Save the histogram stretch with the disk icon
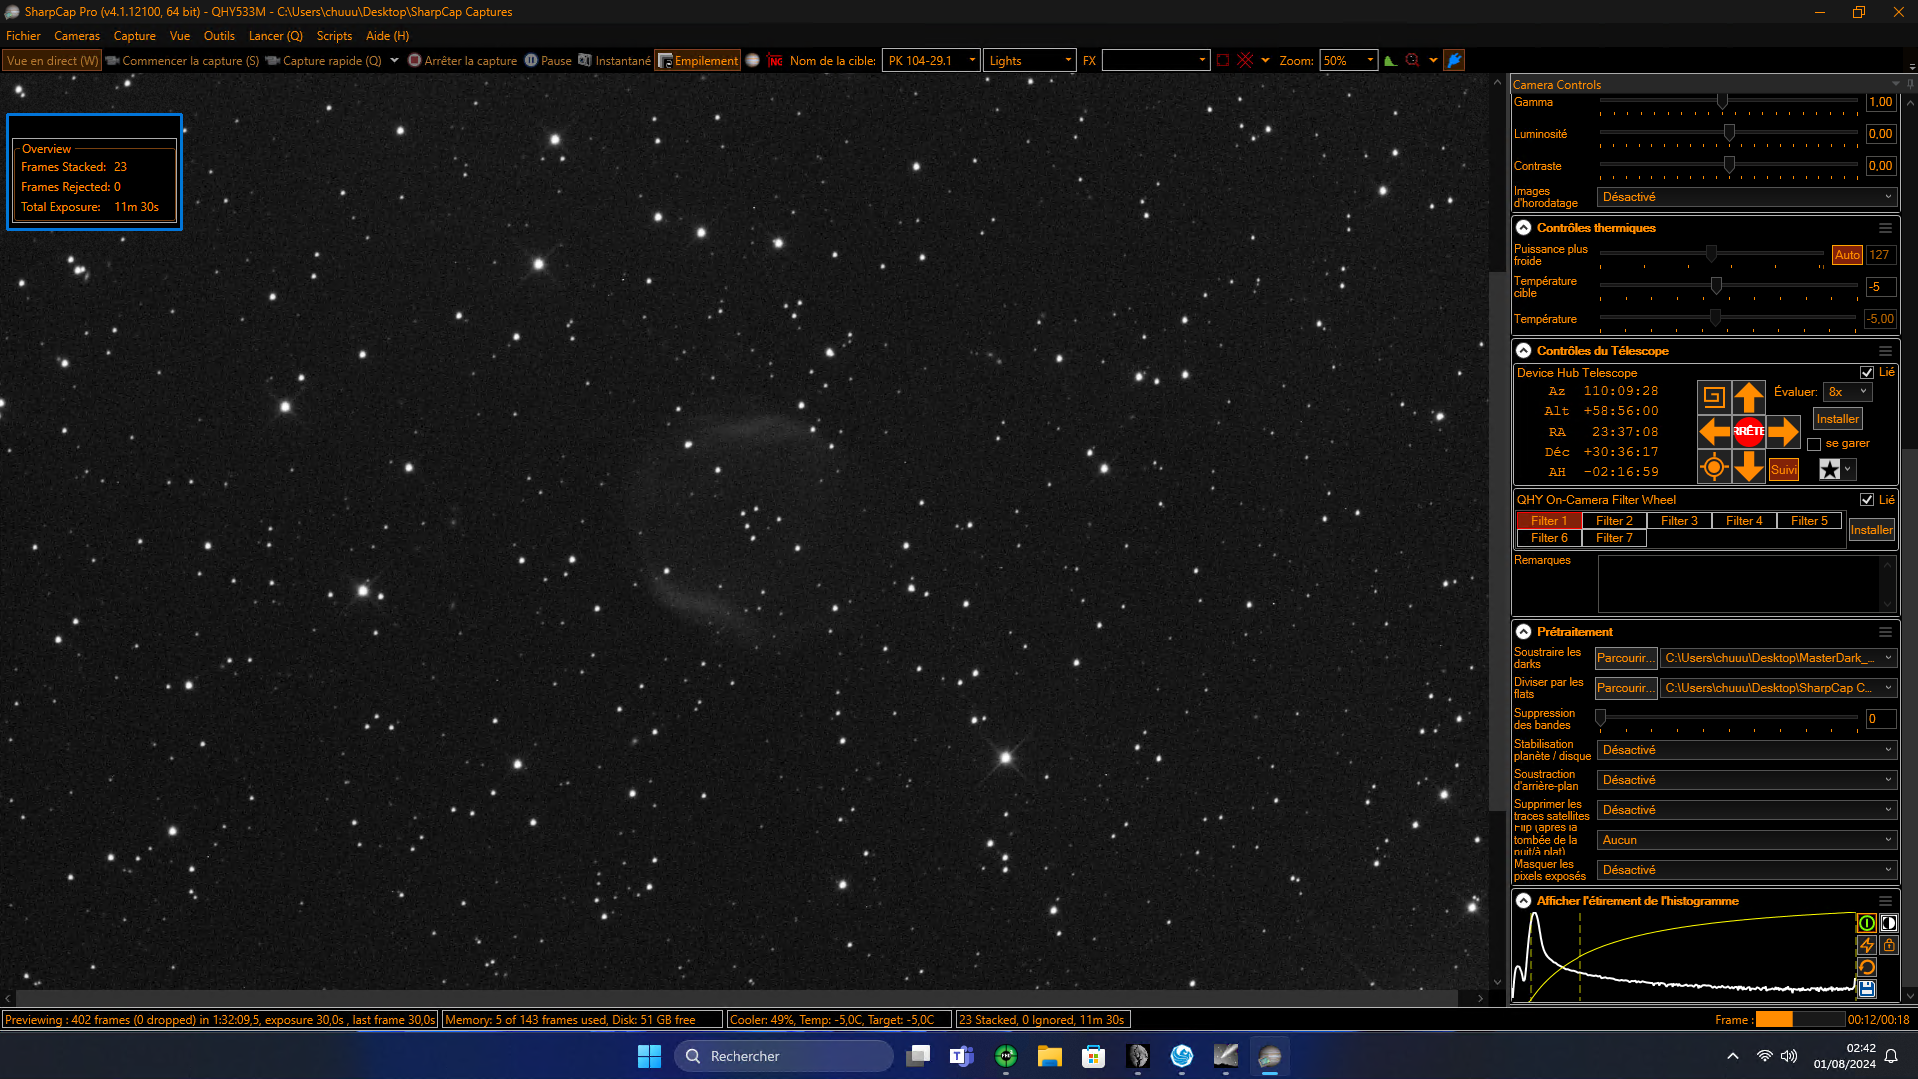The height and width of the screenshot is (1079, 1918). click(x=1866, y=989)
